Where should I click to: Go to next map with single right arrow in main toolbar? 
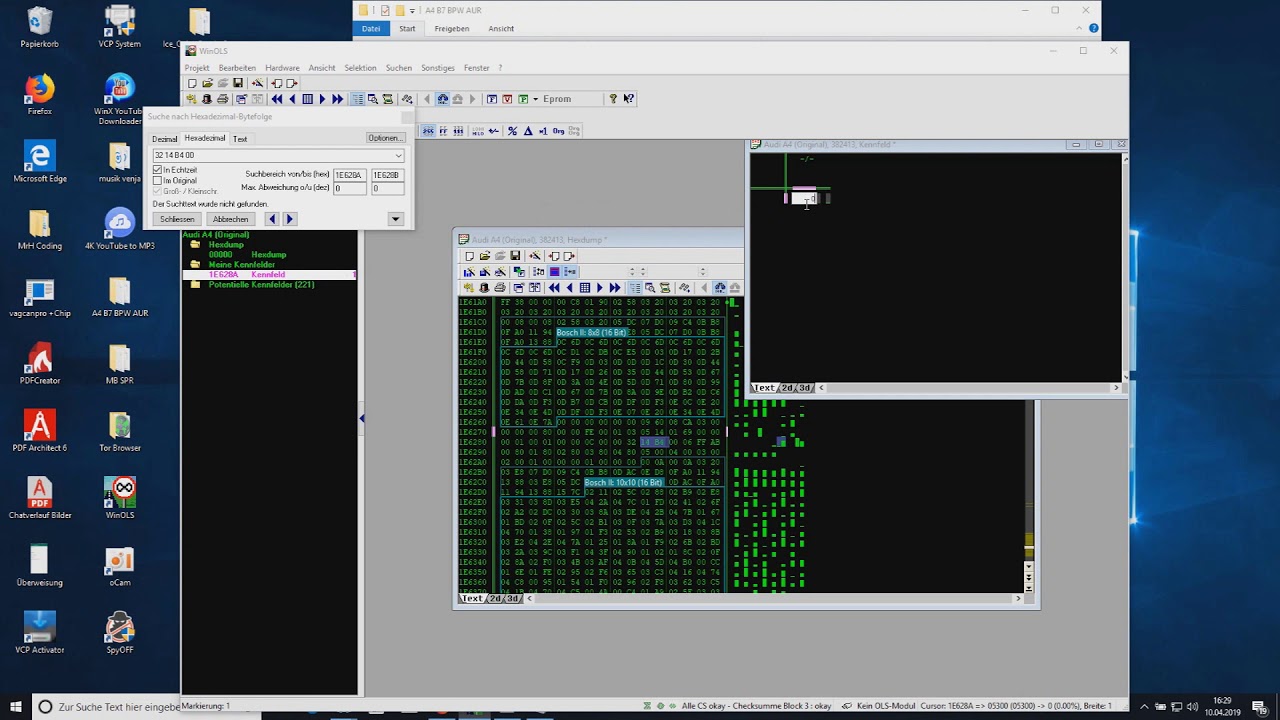[322, 99]
